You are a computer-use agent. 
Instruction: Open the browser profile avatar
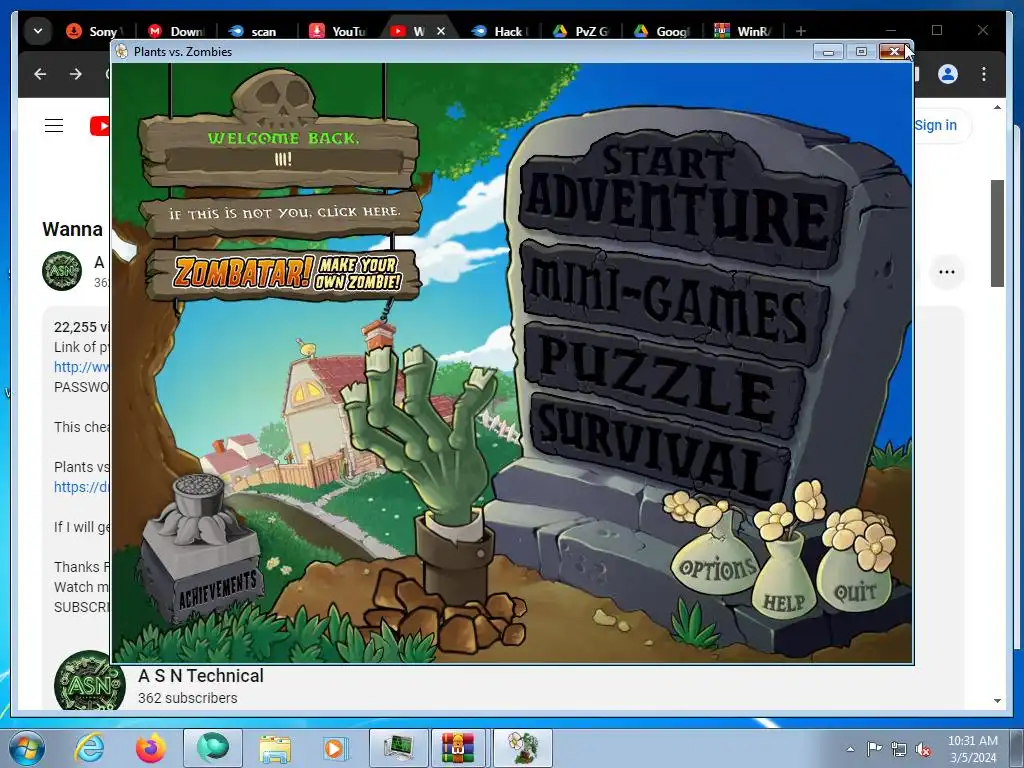pos(948,74)
